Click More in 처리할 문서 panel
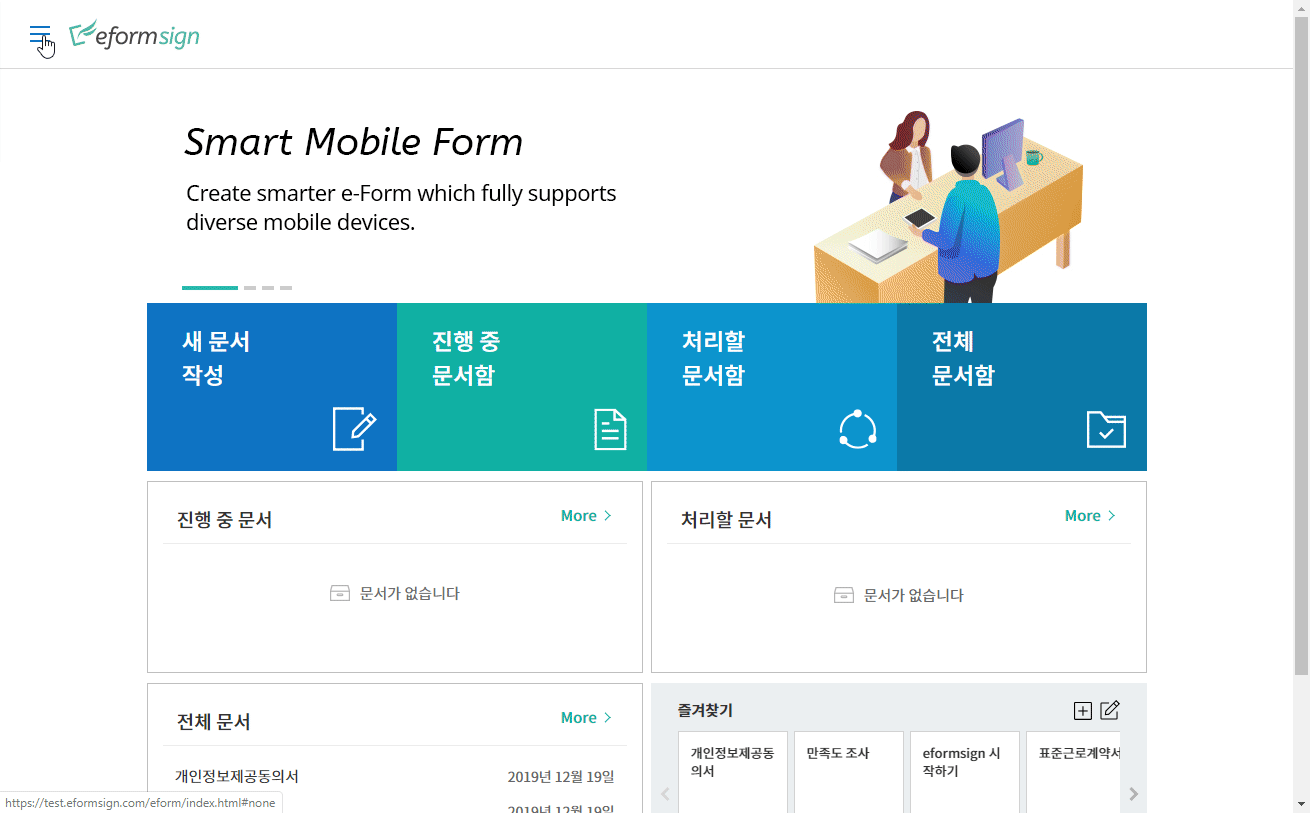The height and width of the screenshot is (813, 1310). click(x=1090, y=516)
